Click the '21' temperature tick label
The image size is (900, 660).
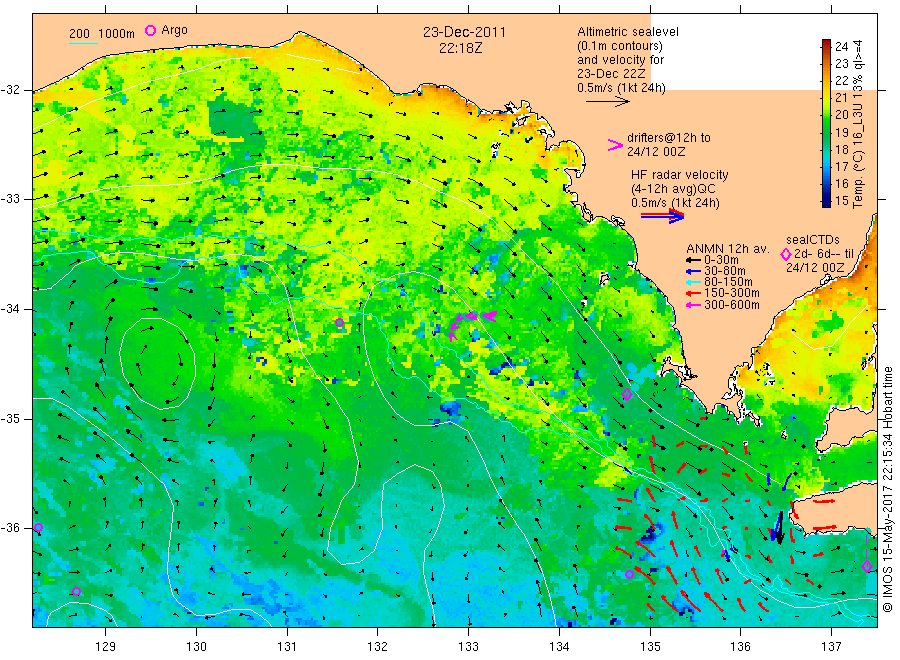(841, 98)
